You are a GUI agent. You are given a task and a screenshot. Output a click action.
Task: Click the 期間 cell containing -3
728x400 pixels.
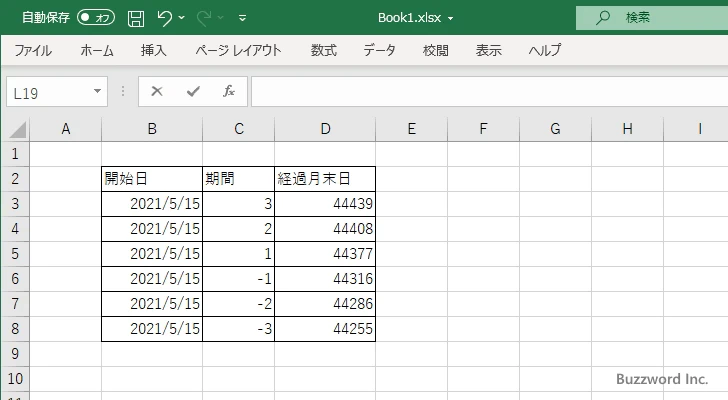[x=239, y=329]
